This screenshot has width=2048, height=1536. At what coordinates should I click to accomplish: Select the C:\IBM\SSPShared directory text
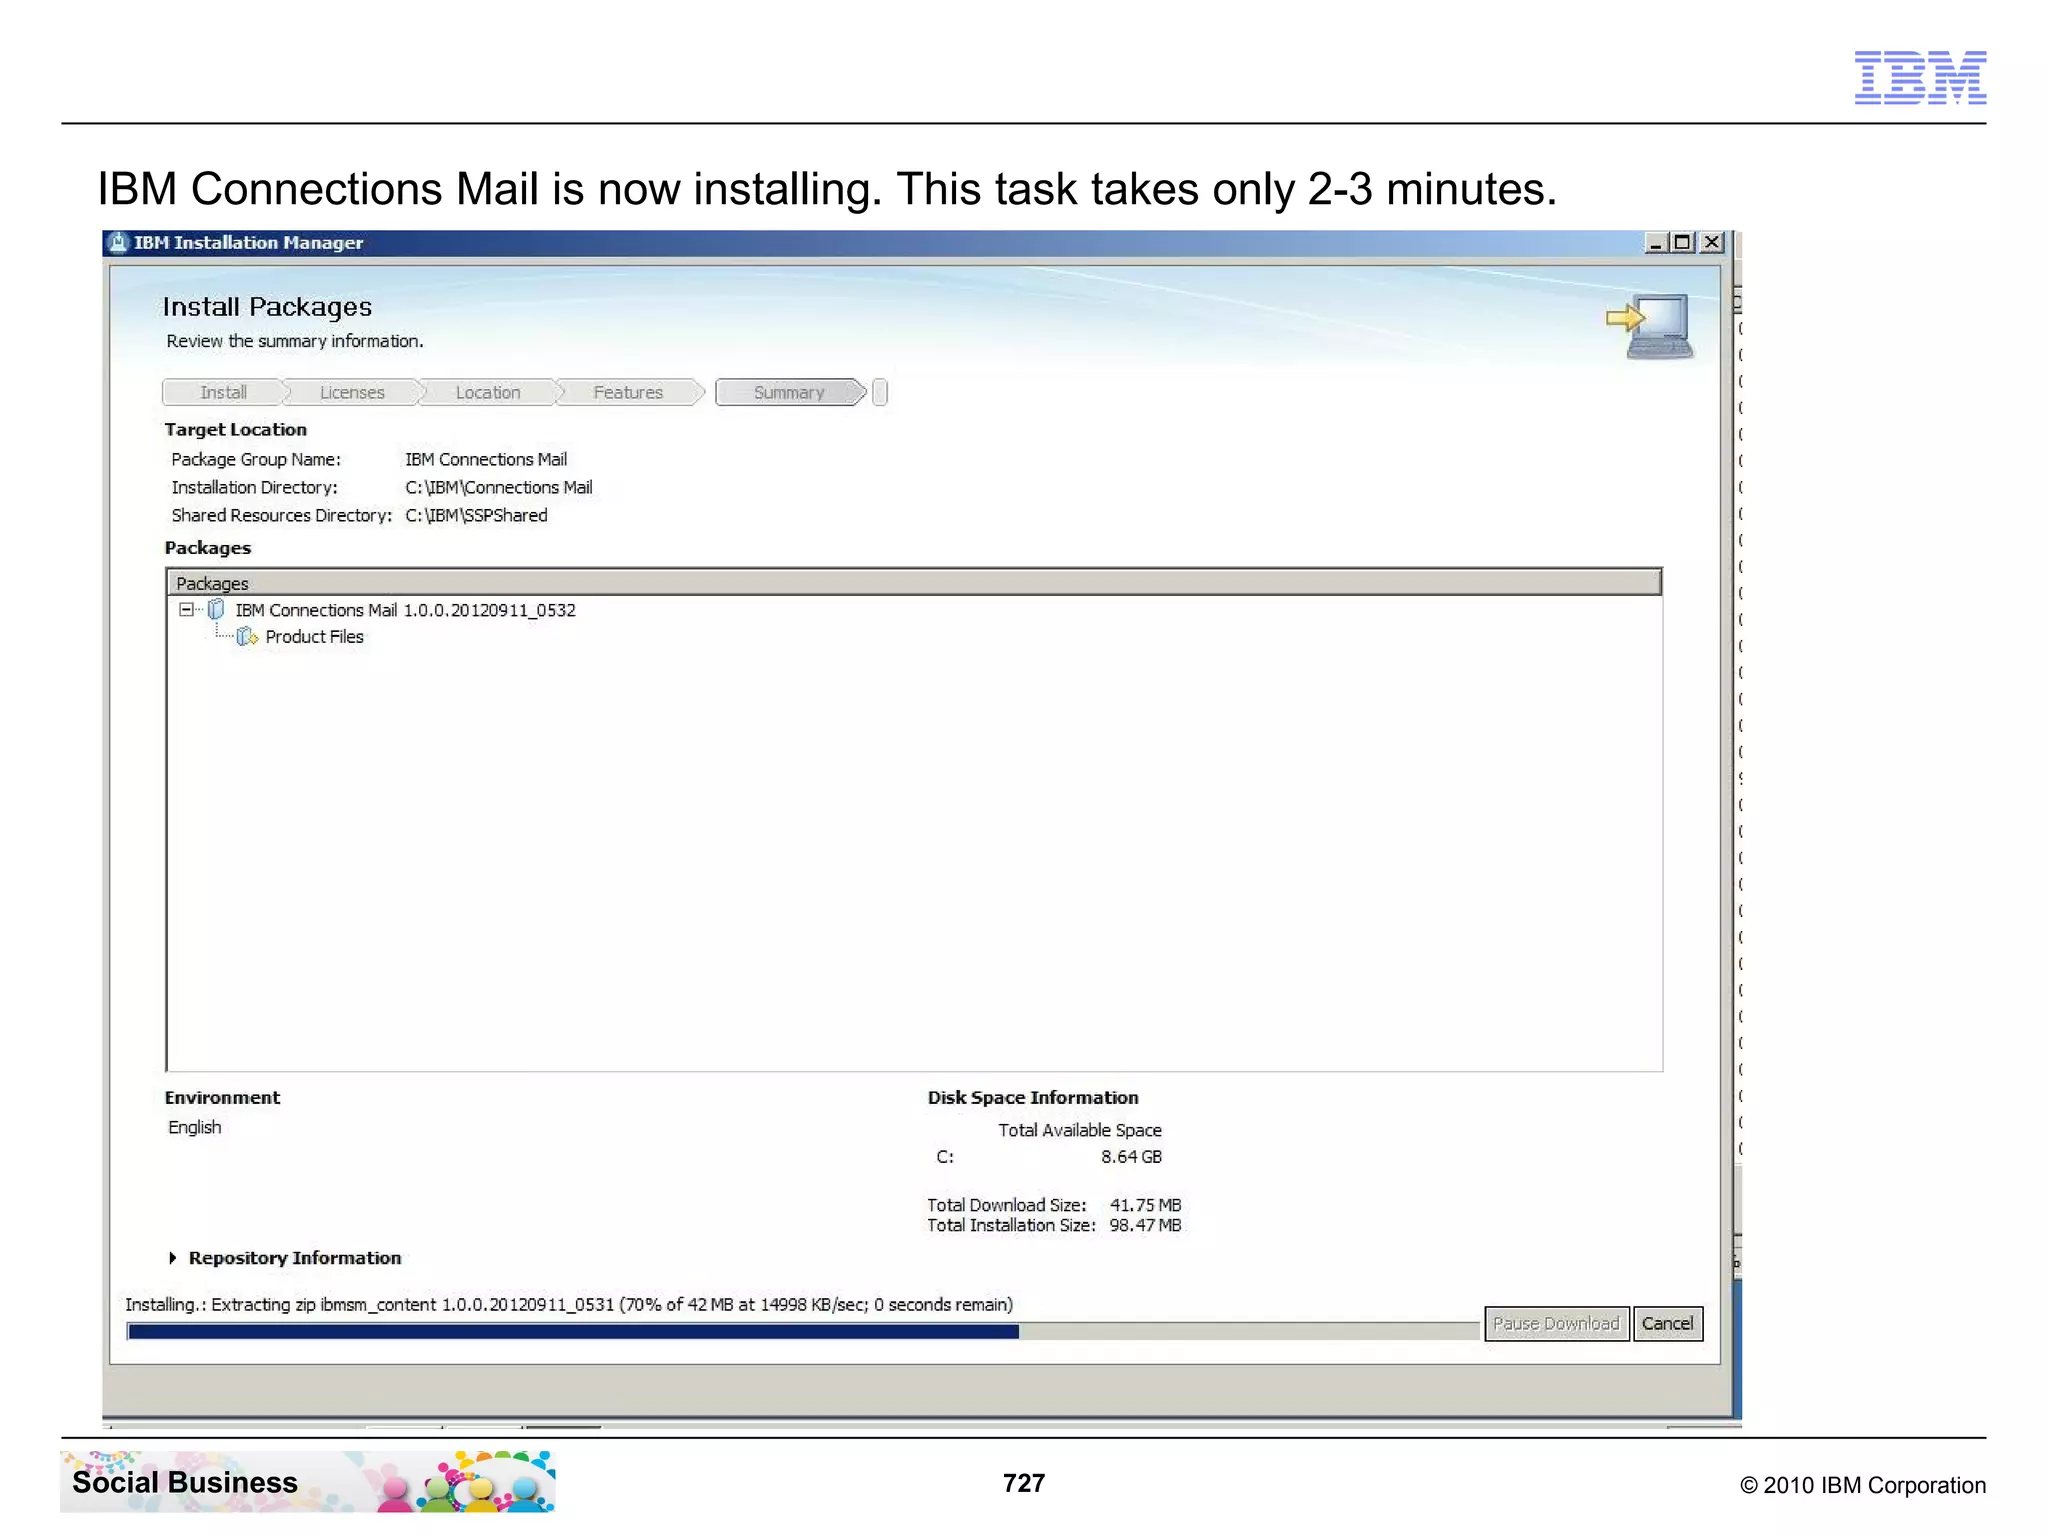point(476,516)
